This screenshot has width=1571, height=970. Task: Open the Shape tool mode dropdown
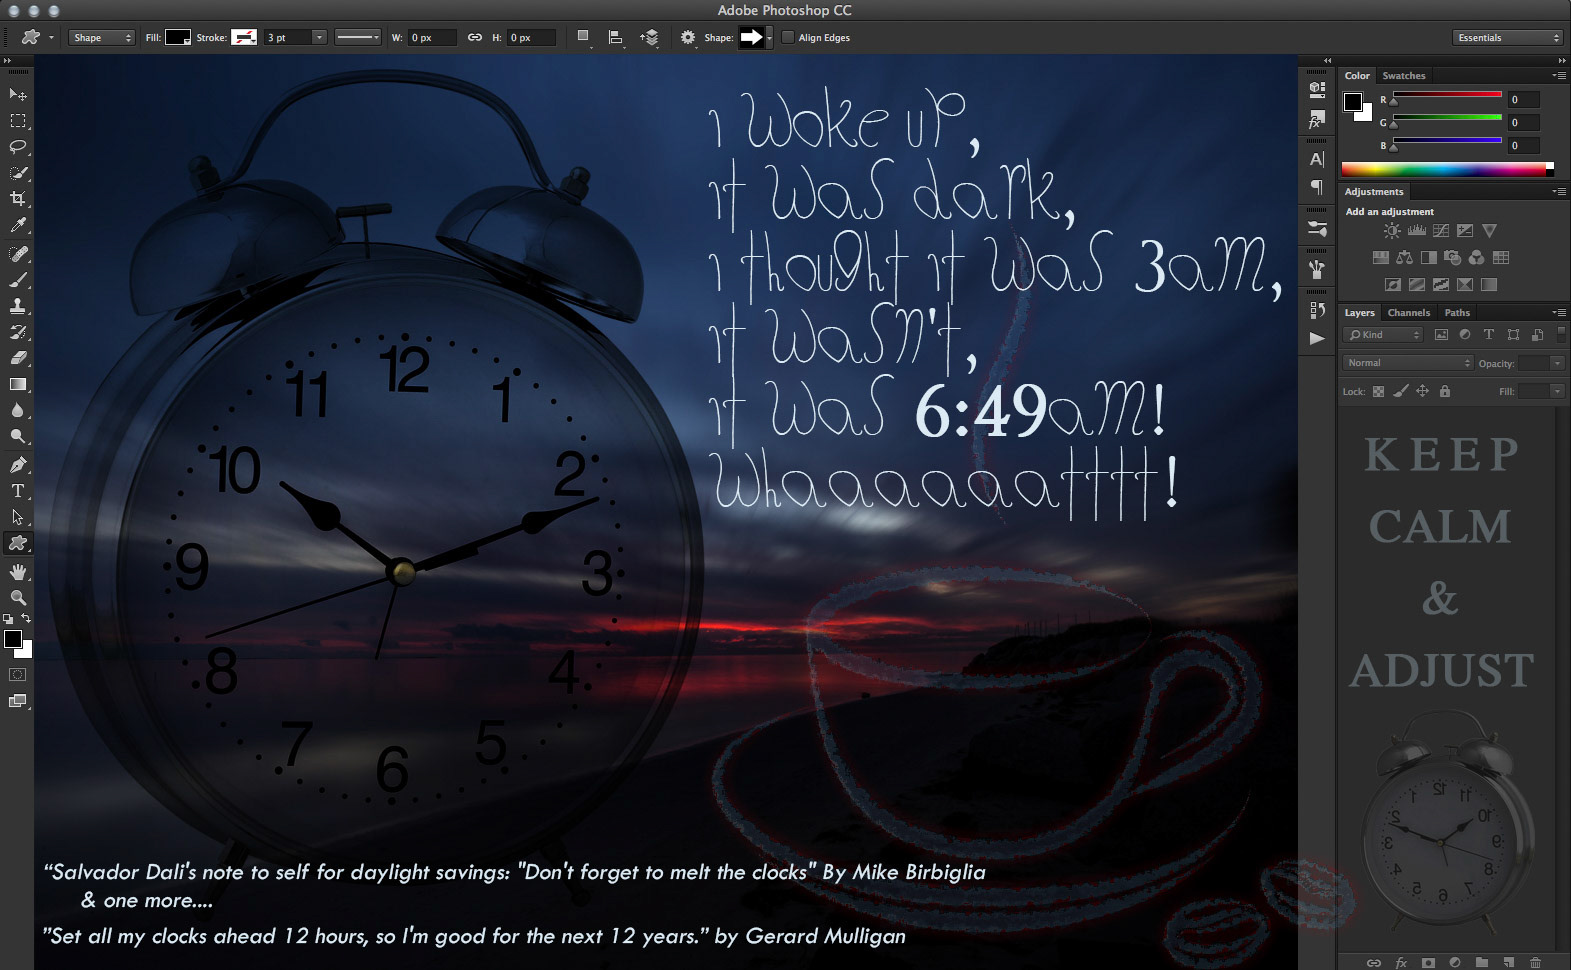point(102,38)
